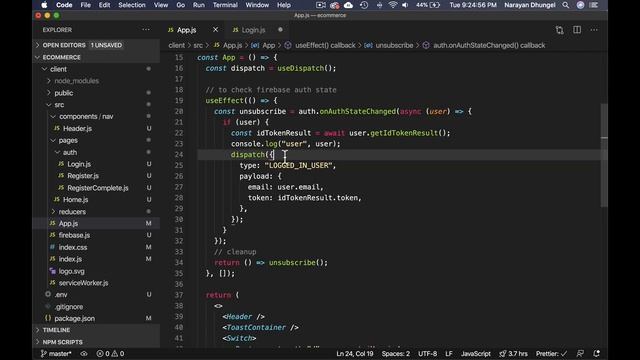Open Spotlight search icon
The width and height of the screenshot is (640, 360).
point(566,5)
